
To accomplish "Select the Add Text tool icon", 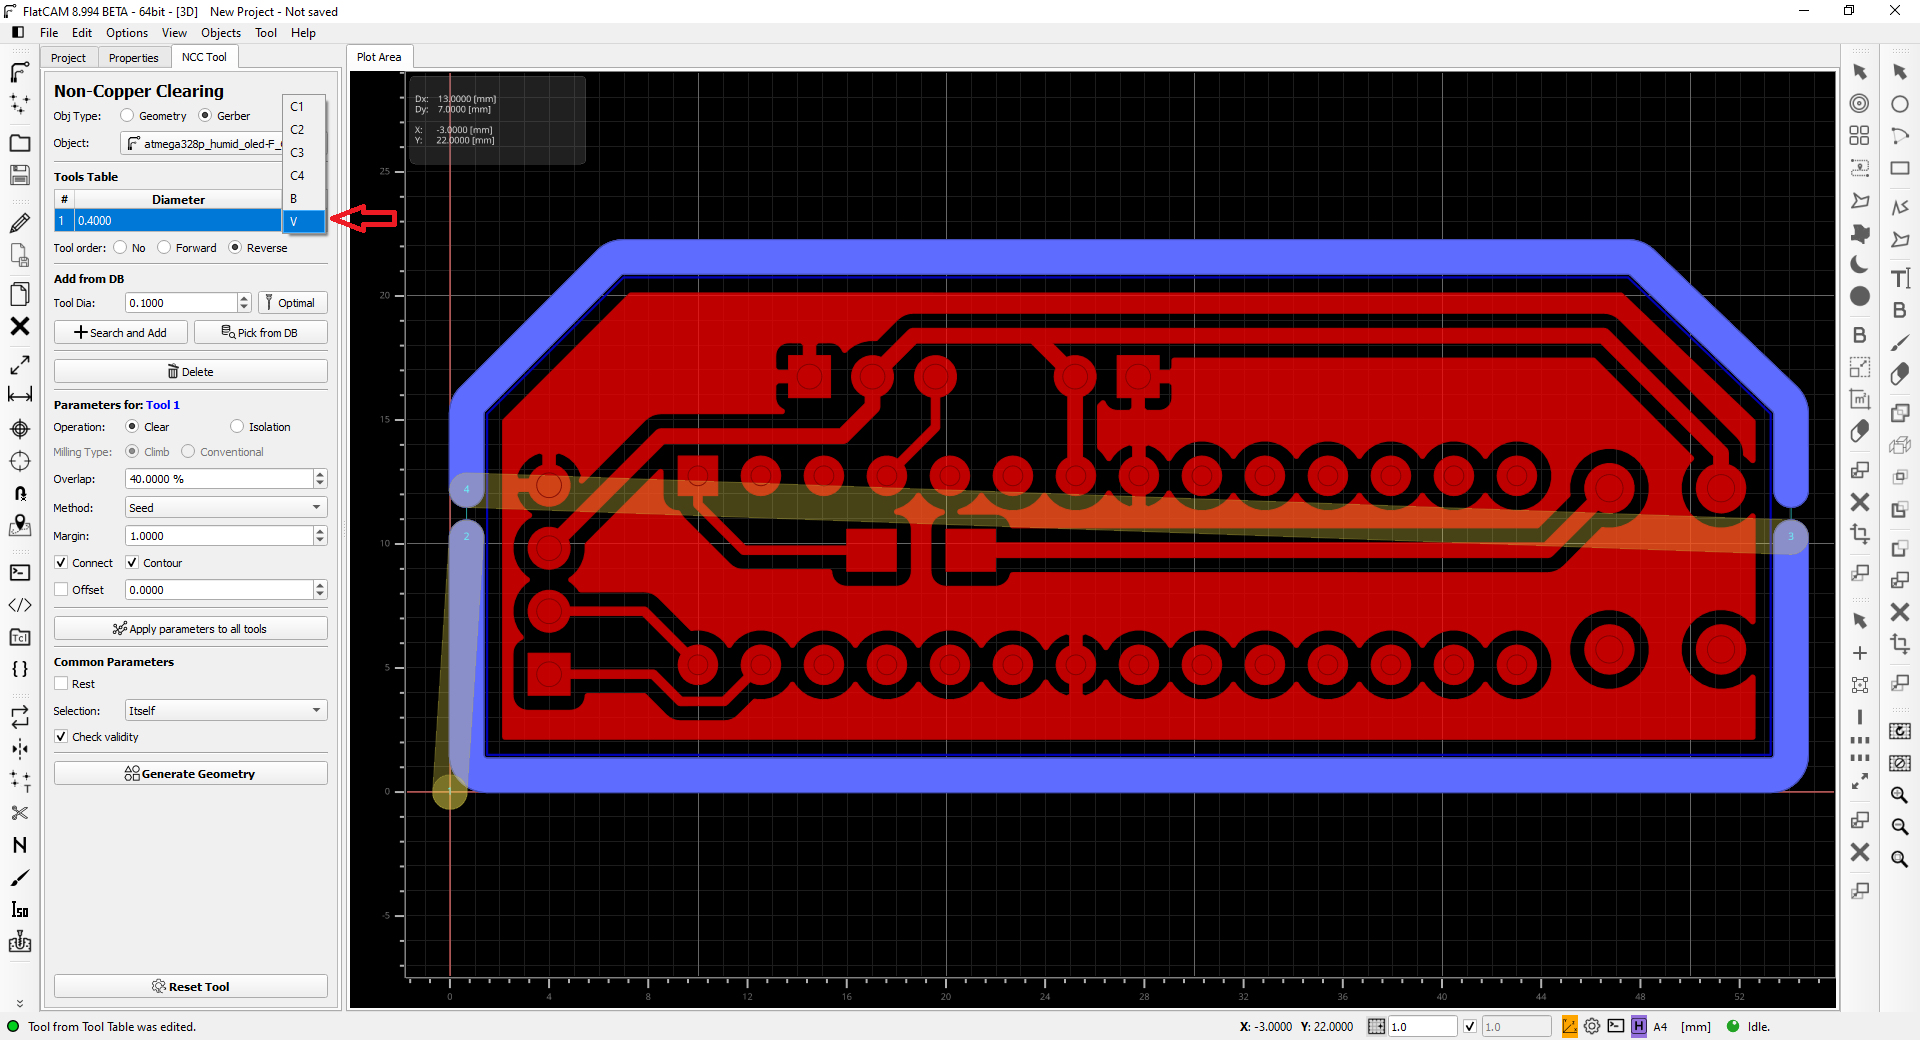I will [1900, 278].
